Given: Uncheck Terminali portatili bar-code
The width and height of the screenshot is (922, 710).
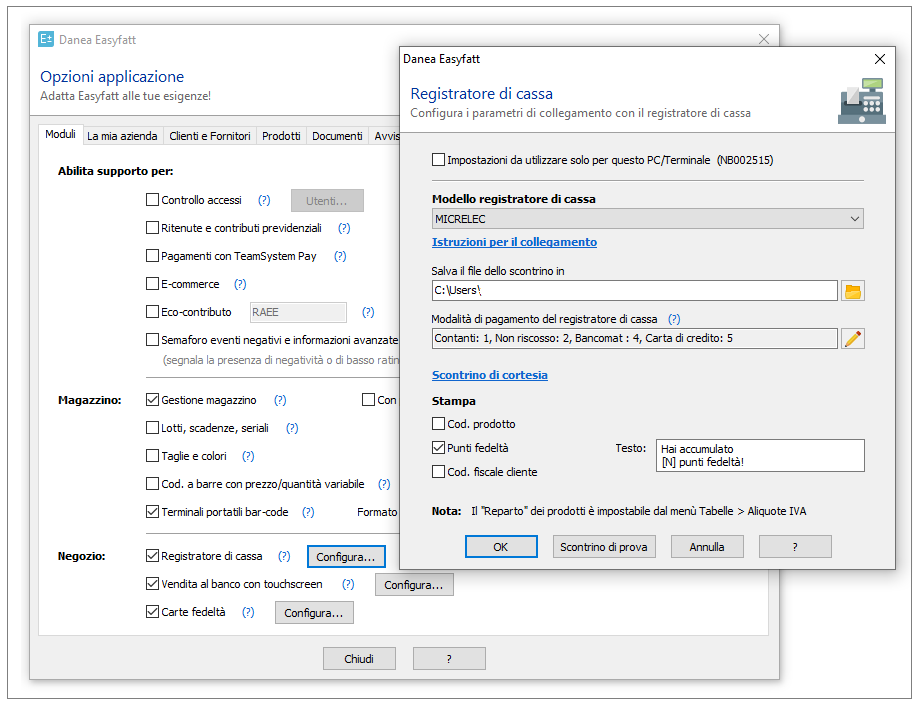Looking at the screenshot, I should pyautogui.click(x=152, y=511).
